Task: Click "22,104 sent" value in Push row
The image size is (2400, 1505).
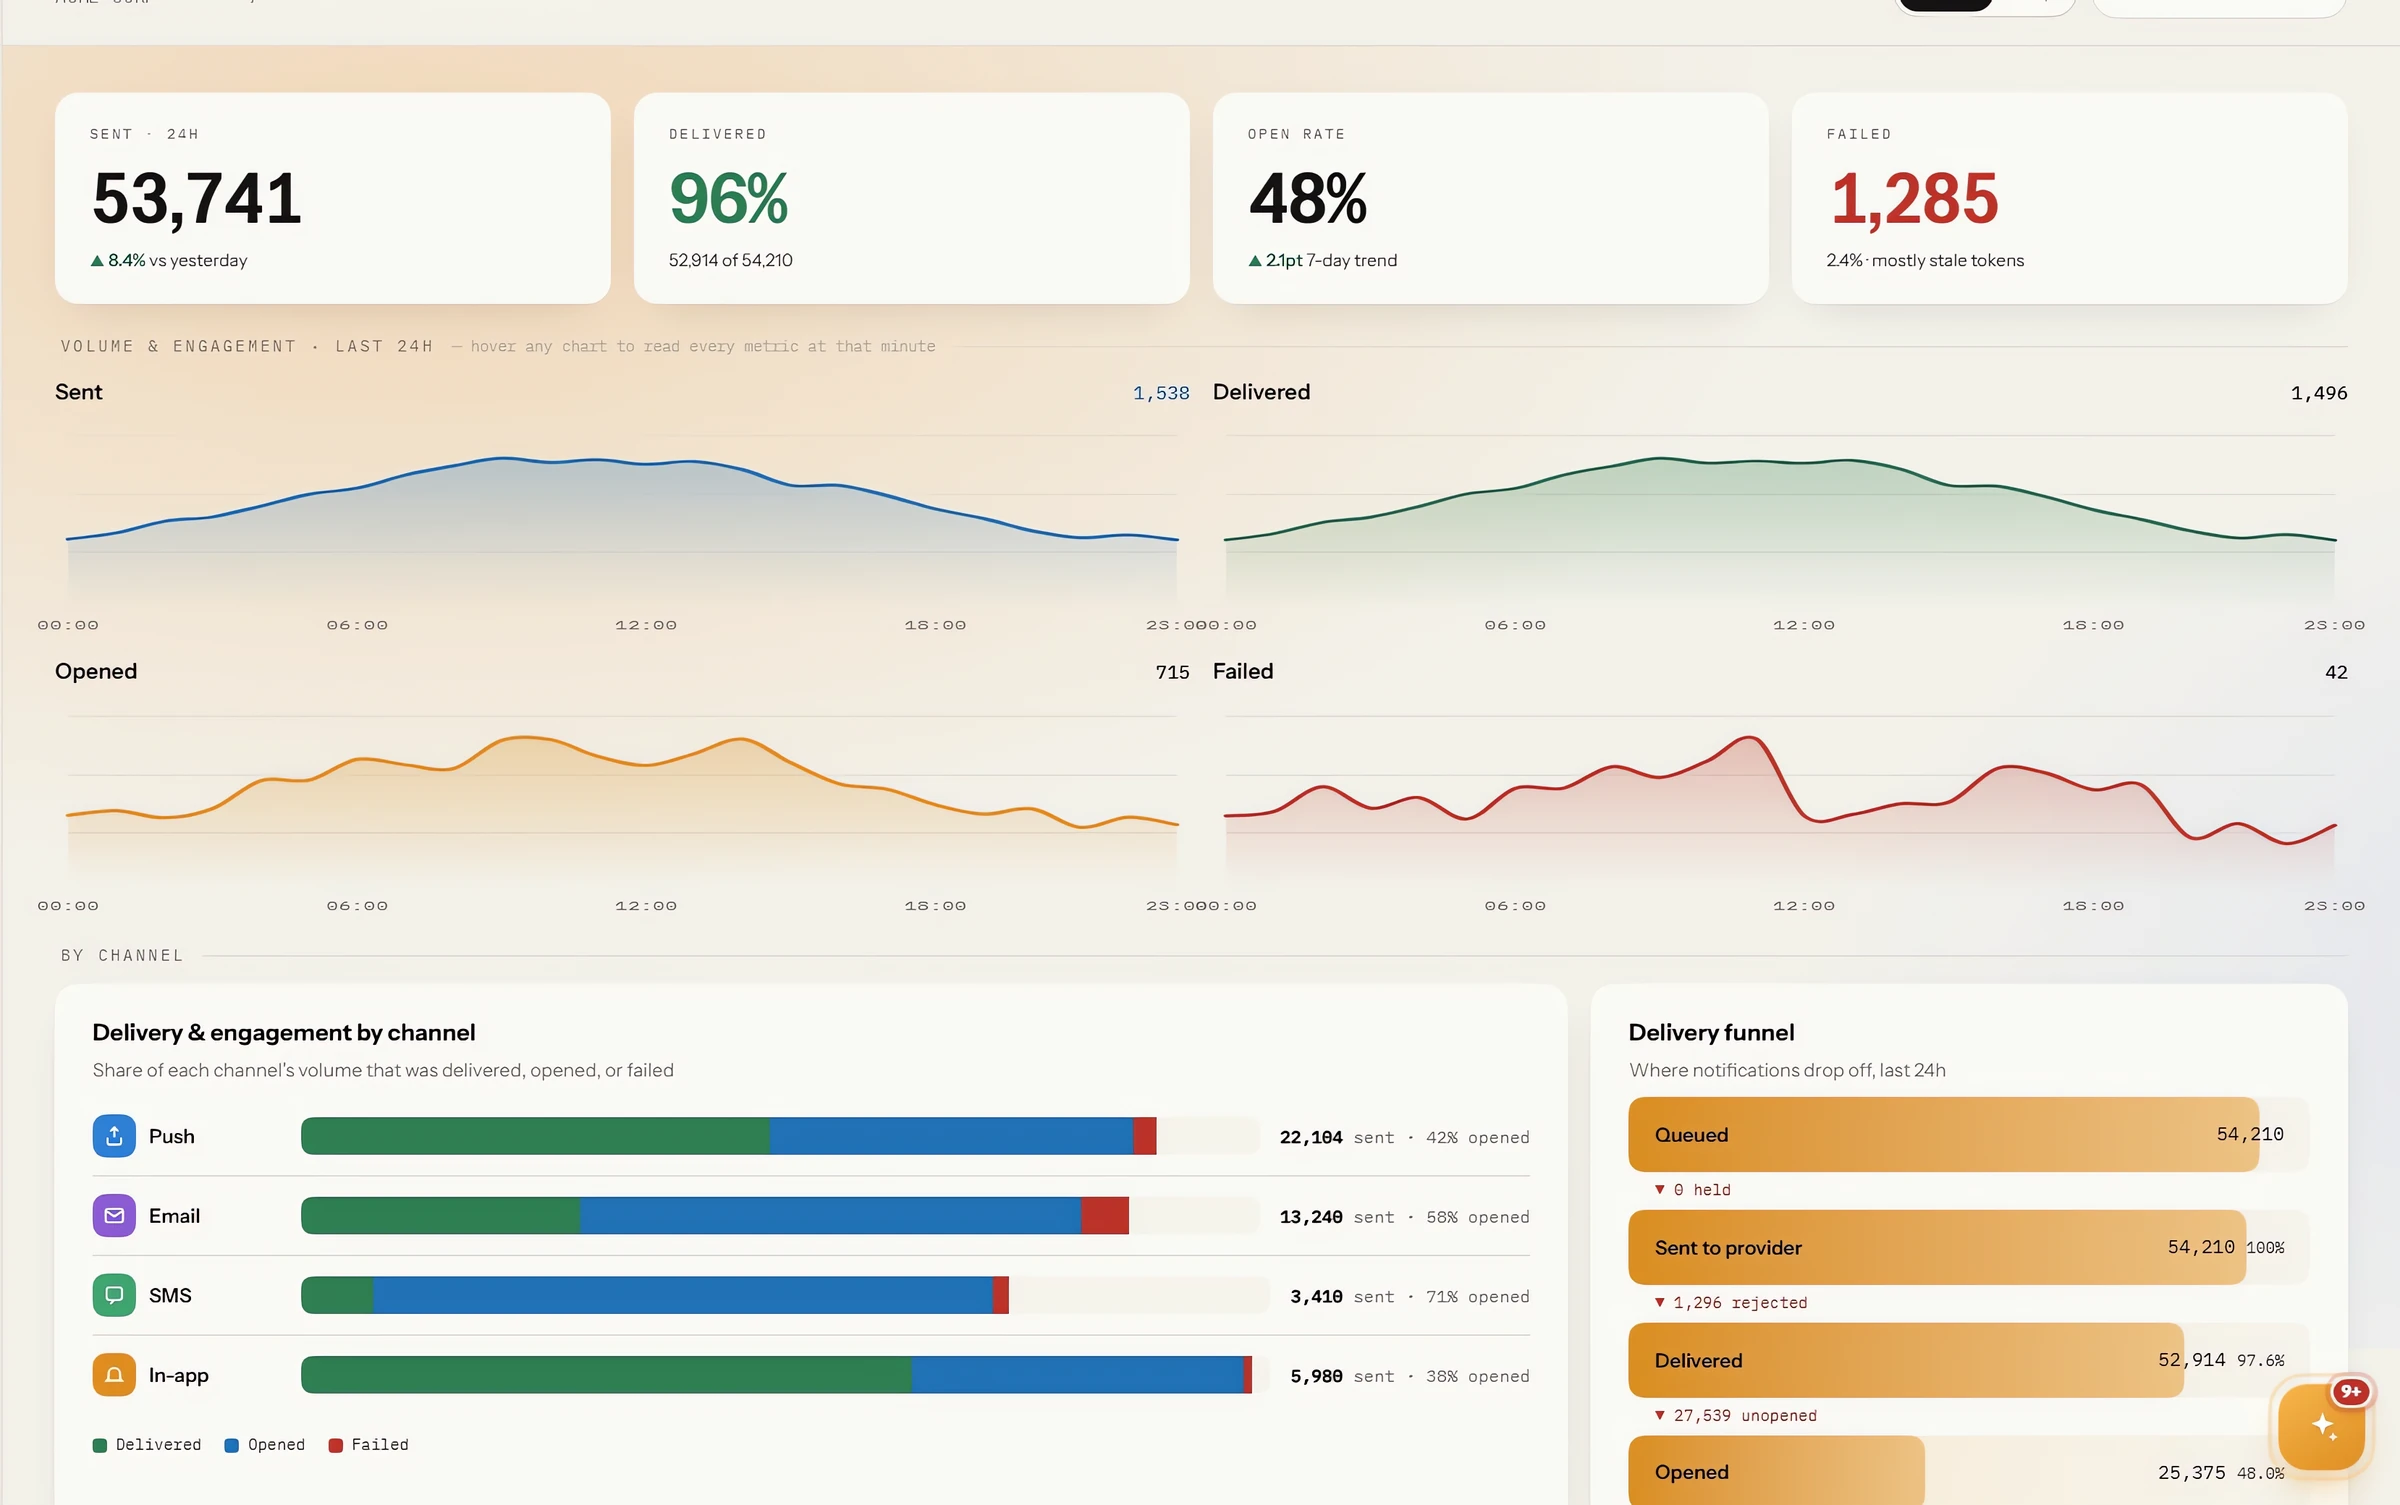Action: pos(1337,1137)
